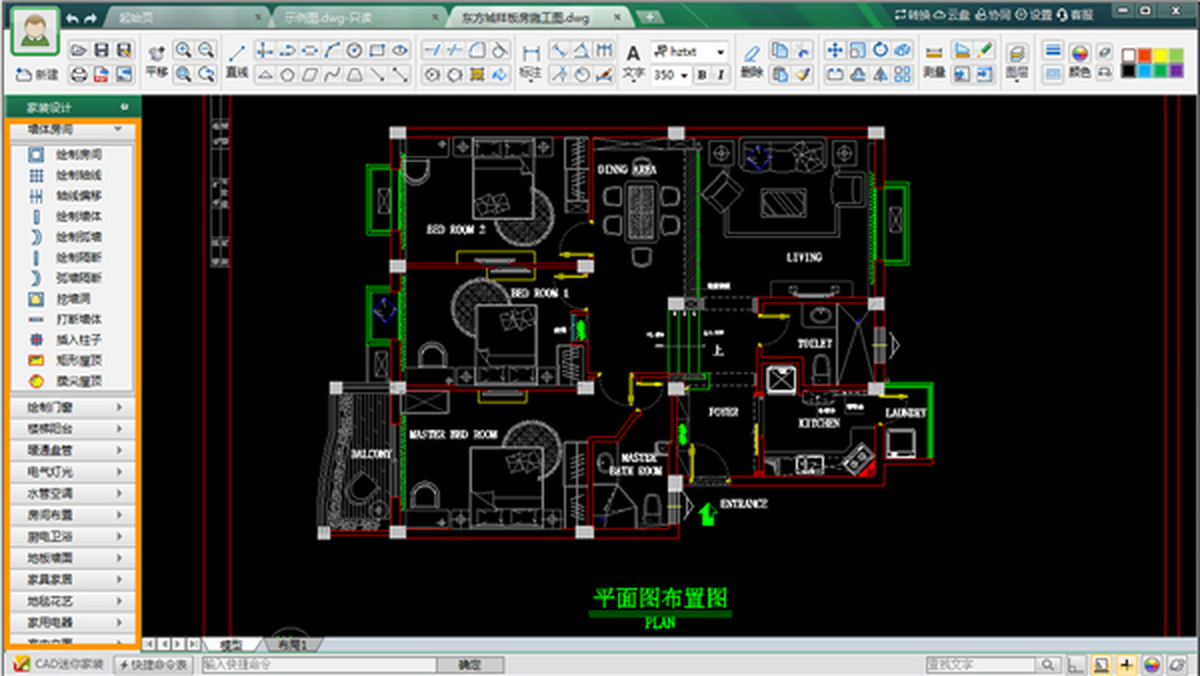Select the 文字 text tool
The width and height of the screenshot is (1200, 676).
tap(633, 61)
